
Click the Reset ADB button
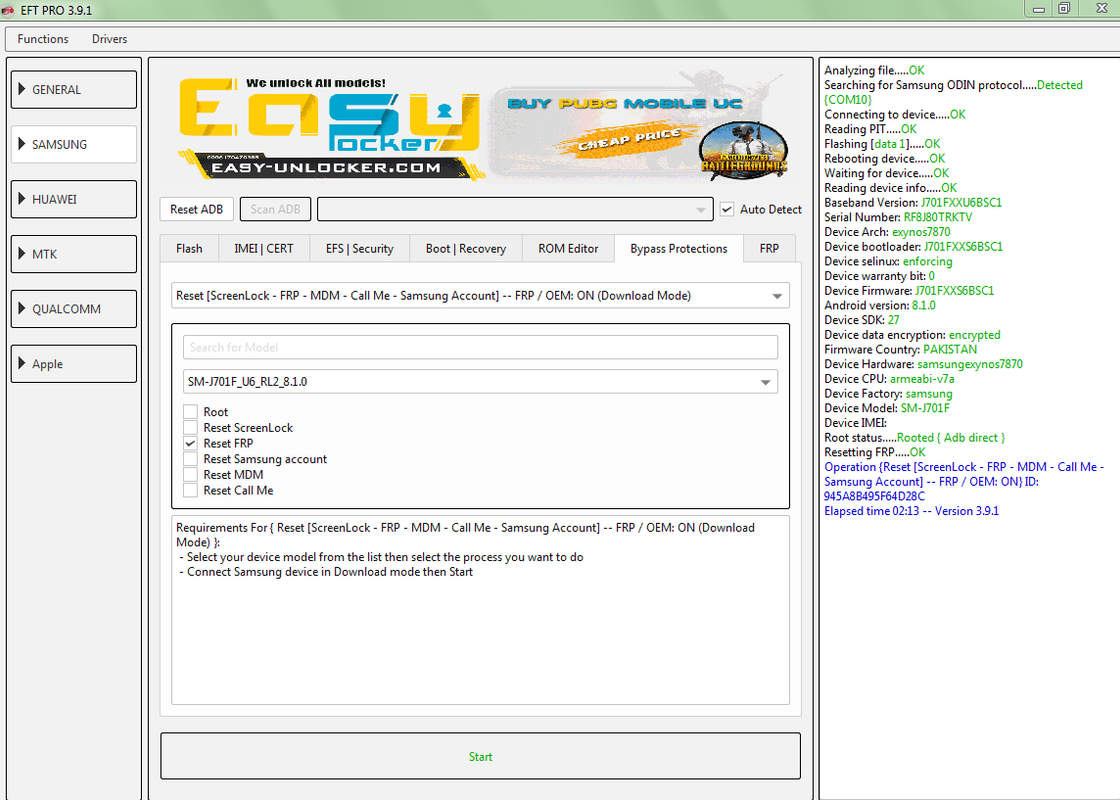(x=196, y=209)
